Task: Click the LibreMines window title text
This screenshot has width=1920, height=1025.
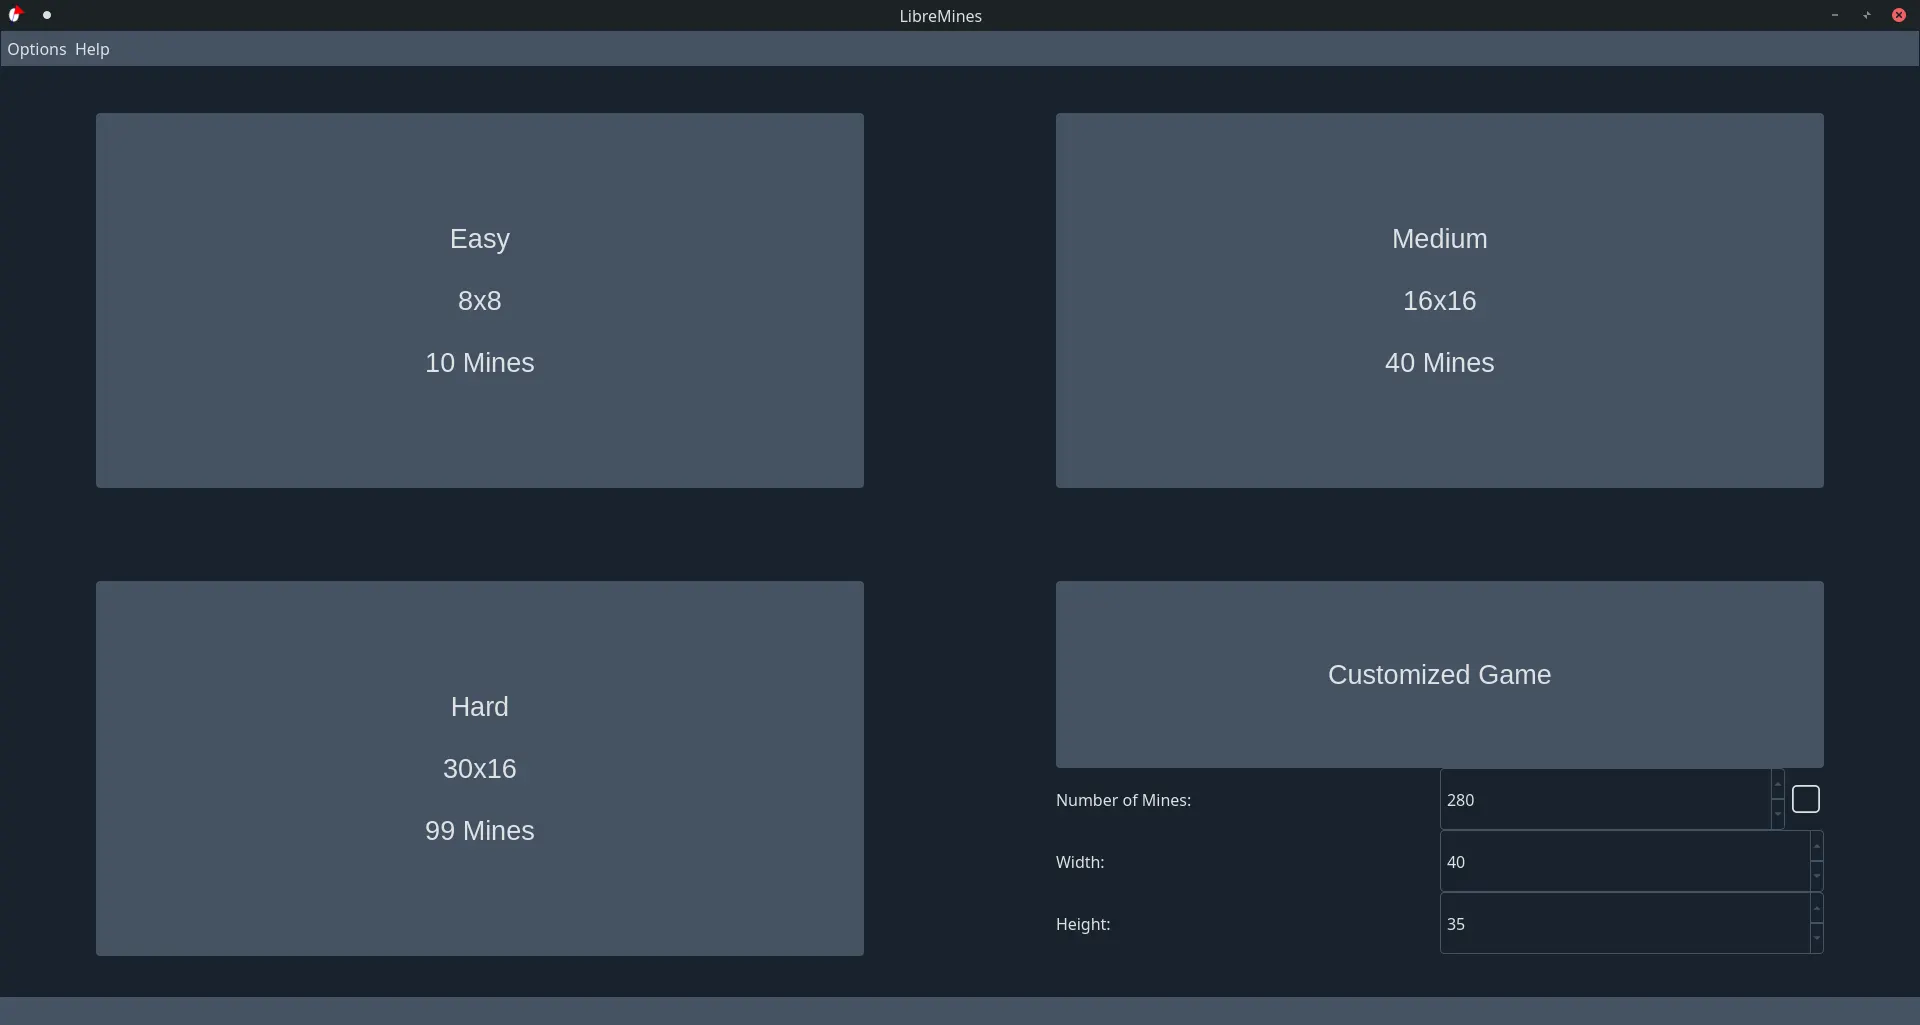Action: pos(941,16)
